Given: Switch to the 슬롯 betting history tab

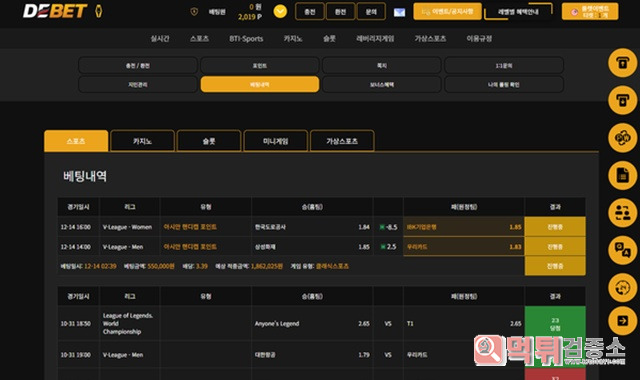Looking at the screenshot, I should (x=209, y=141).
